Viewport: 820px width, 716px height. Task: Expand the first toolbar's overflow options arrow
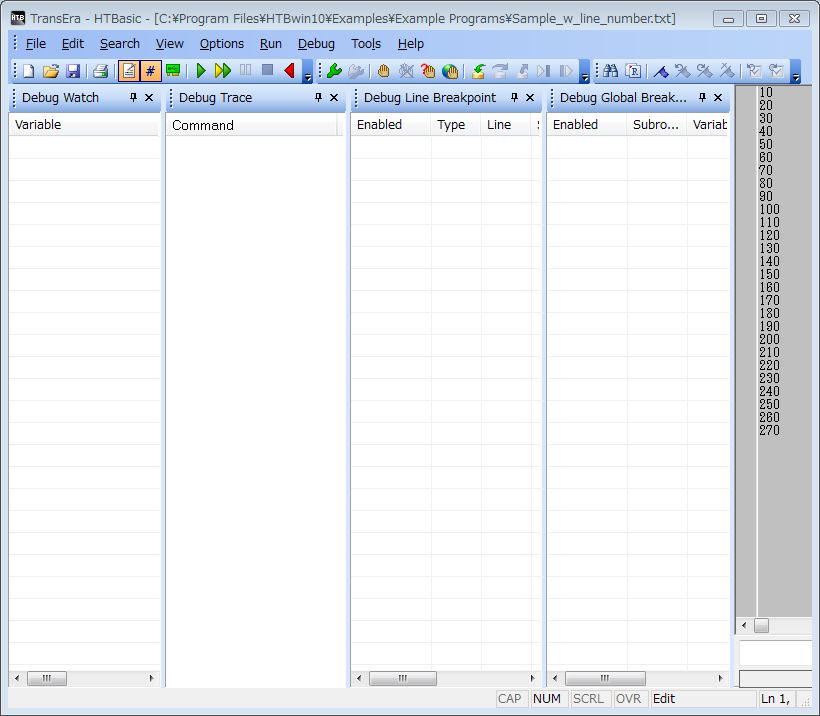308,72
